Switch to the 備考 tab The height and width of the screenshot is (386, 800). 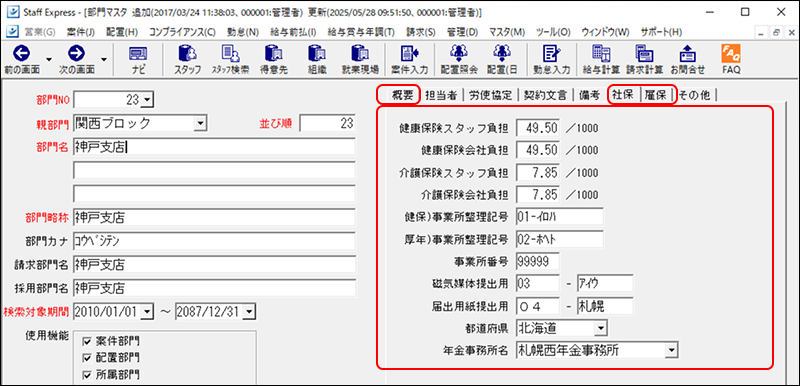pyautogui.click(x=589, y=95)
